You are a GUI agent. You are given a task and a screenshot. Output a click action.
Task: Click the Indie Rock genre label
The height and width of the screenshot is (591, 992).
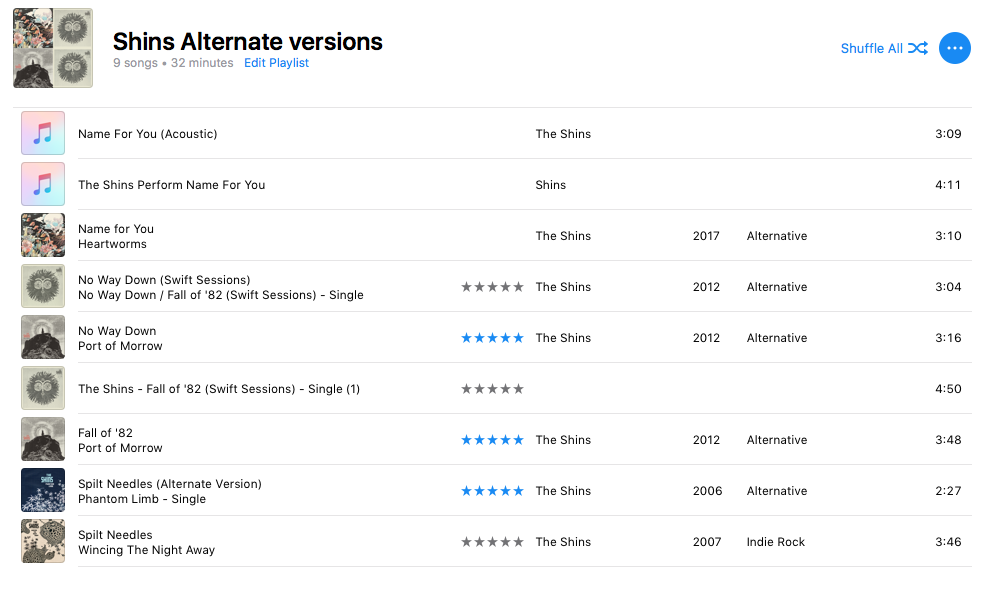click(x=776, y=542)
